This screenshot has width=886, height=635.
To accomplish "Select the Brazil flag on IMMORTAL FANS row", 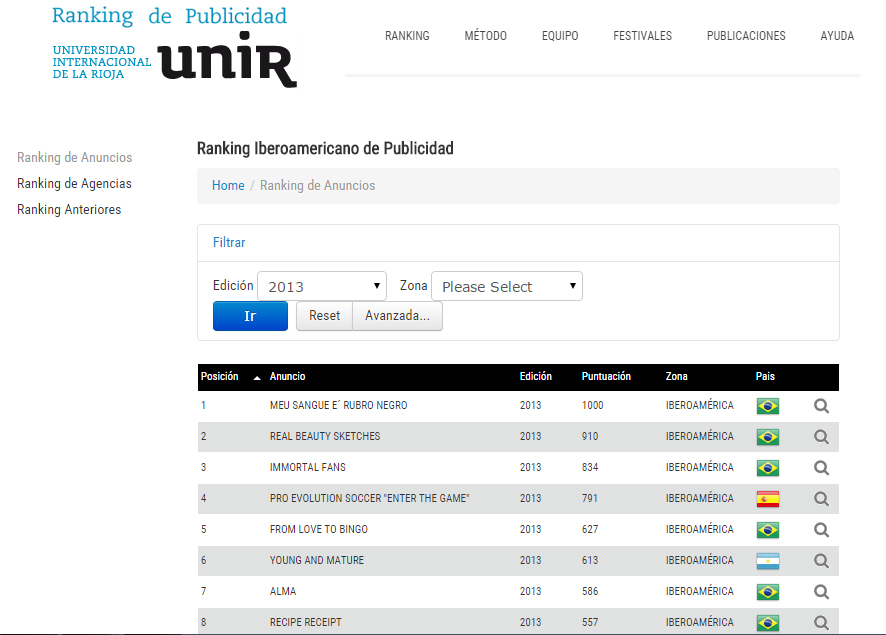I will 767,467.
